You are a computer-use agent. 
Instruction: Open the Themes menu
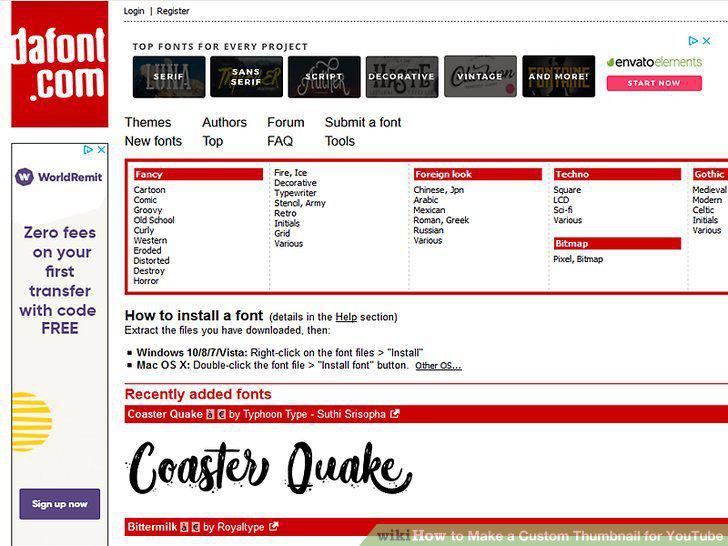tap(148, 122)
